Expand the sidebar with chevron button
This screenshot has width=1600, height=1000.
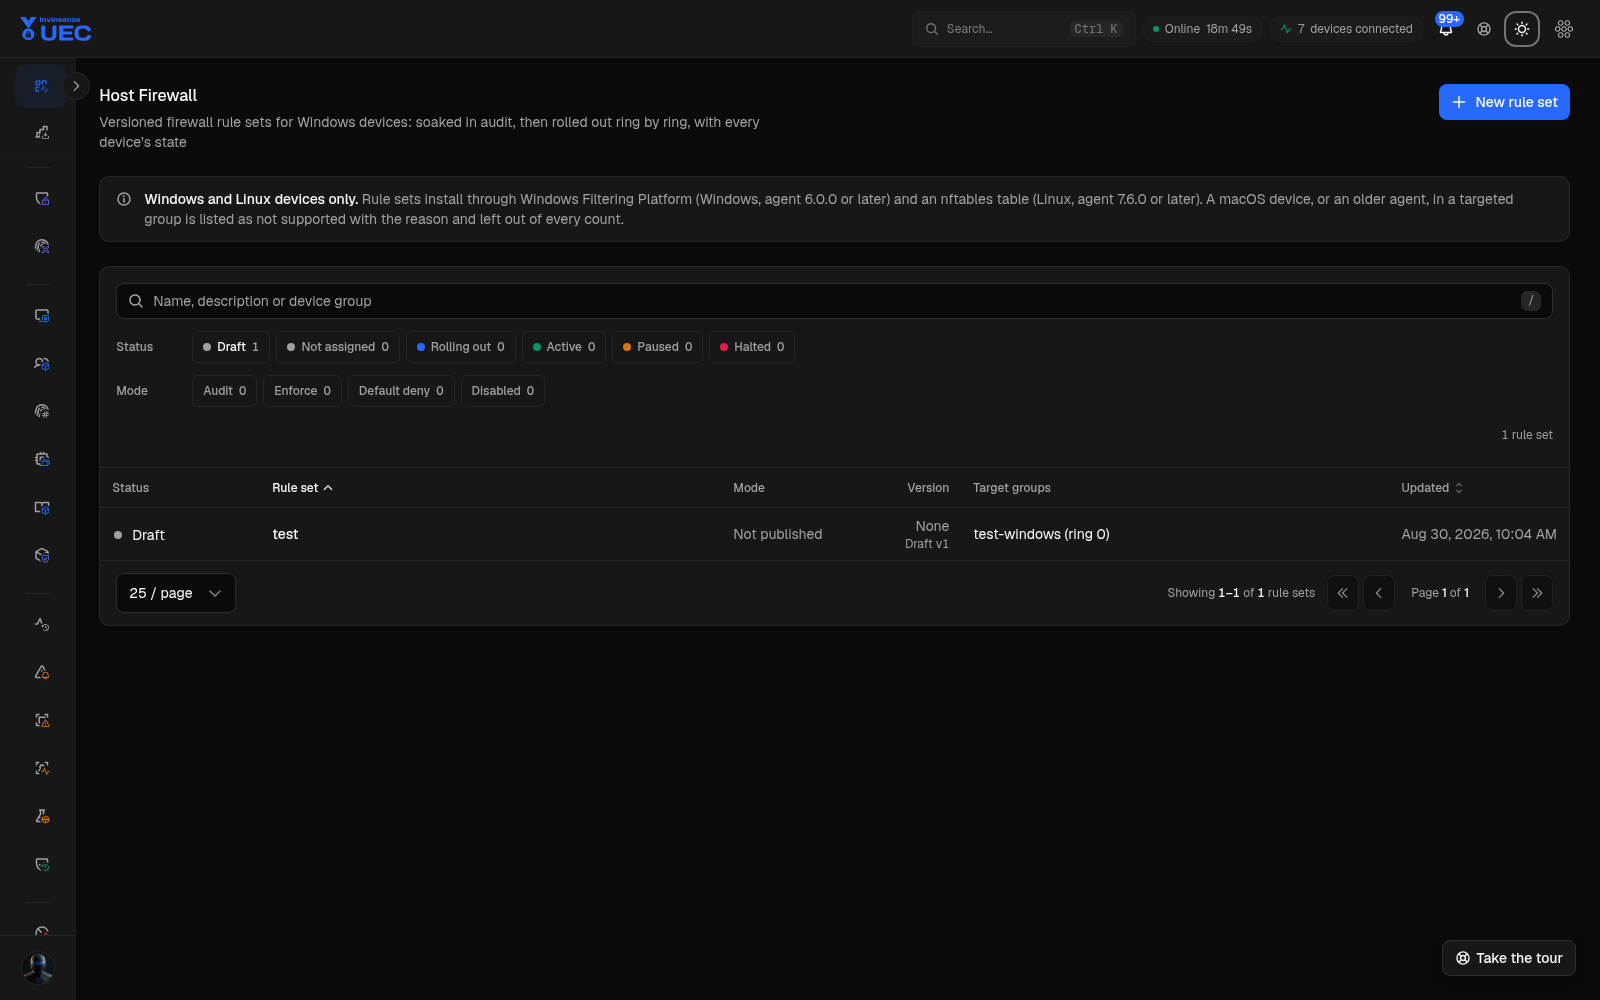point(76,86)
